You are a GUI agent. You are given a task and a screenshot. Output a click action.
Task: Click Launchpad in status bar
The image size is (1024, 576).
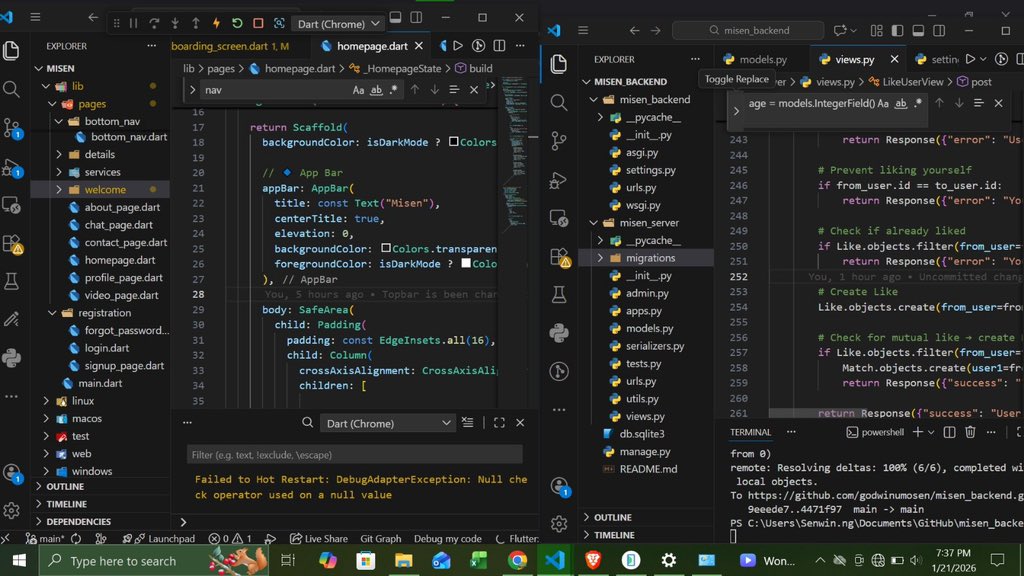[x=165, y=539]
